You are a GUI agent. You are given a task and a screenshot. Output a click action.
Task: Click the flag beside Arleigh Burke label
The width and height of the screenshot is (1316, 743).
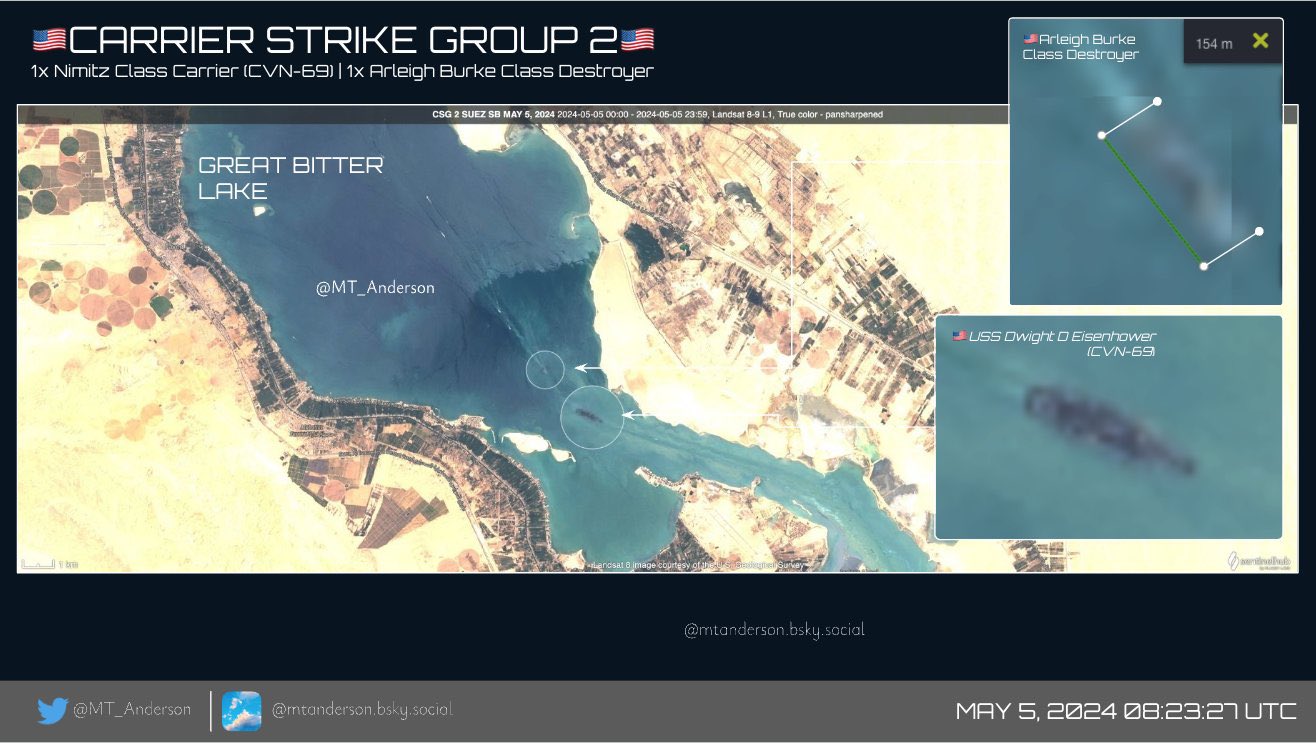(1029, 38)
